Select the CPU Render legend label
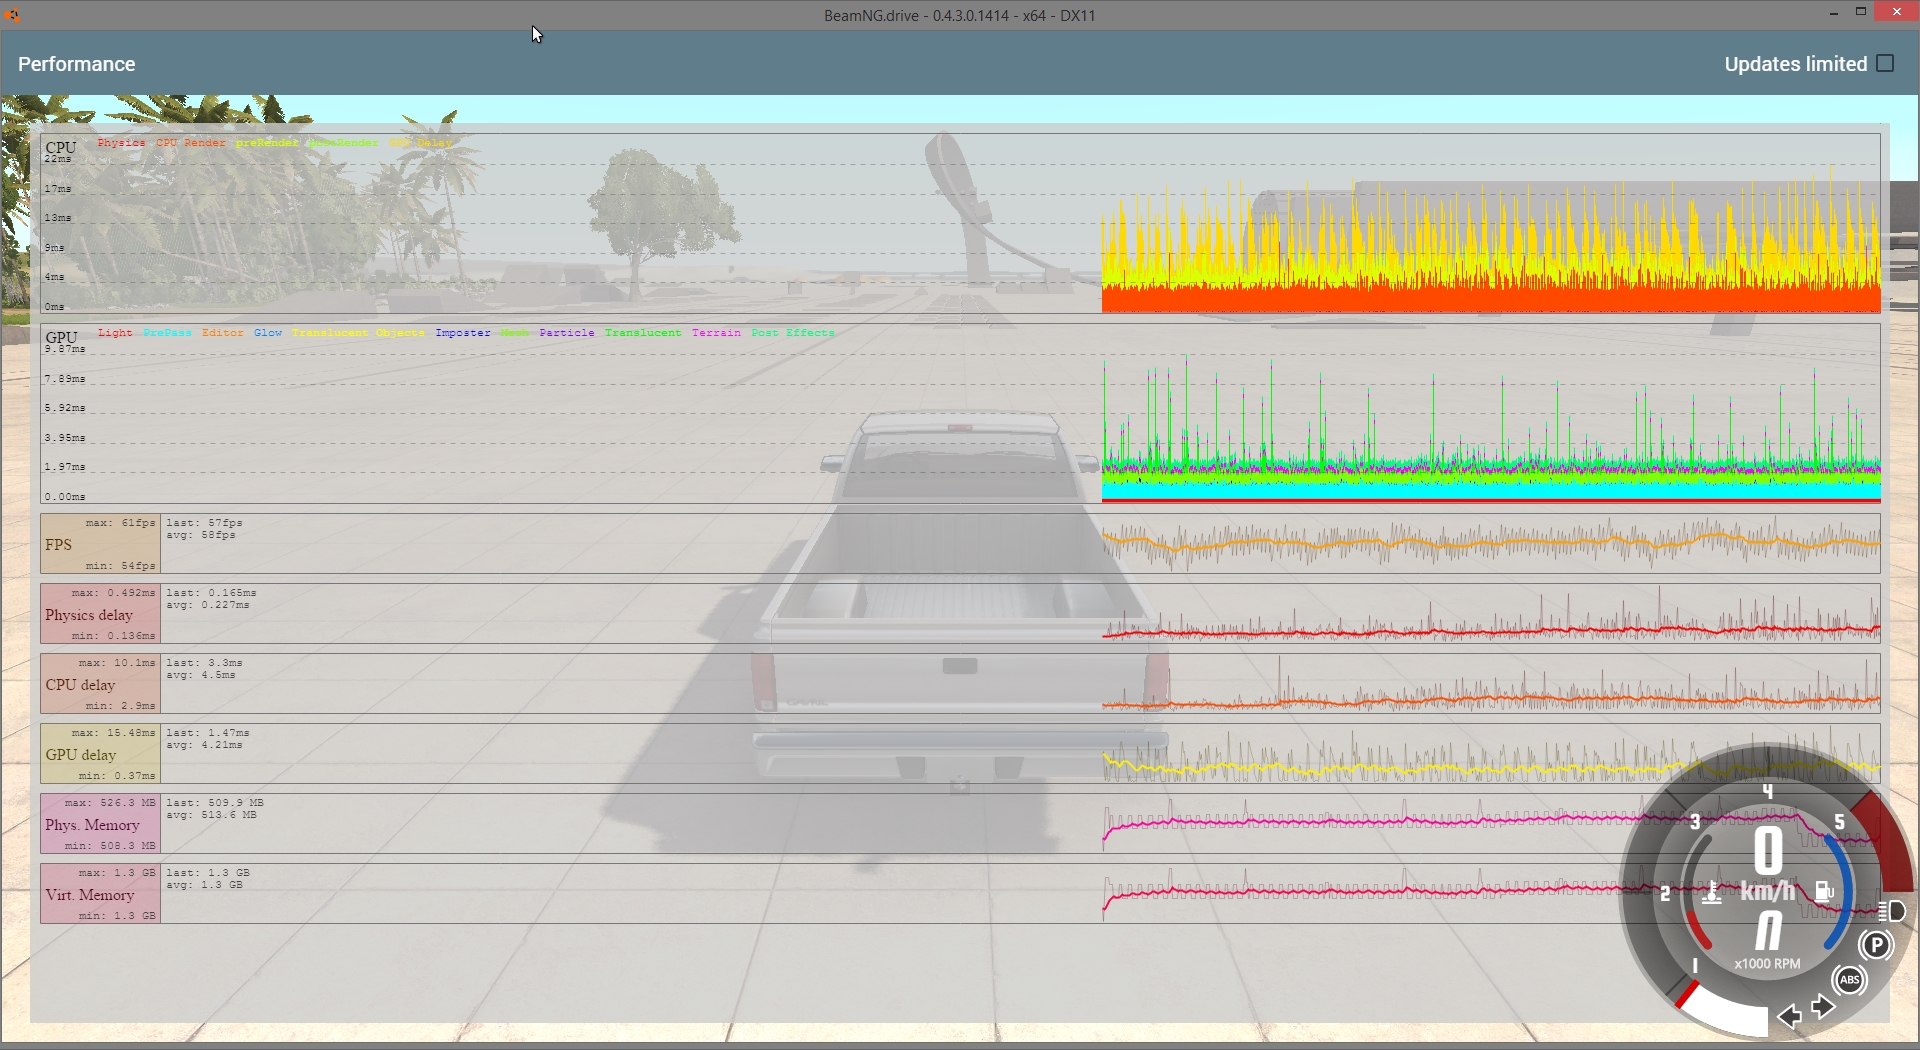Viewport: 1920px width, 1050px height. coord(190,143)
